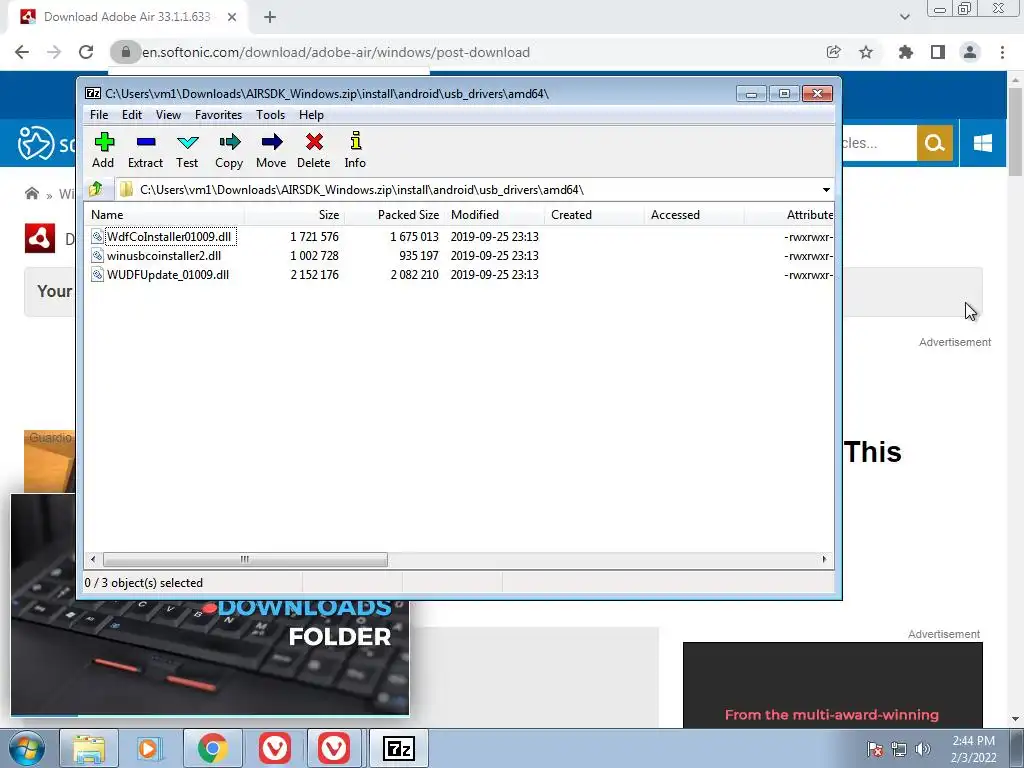Click the horizontal scrollbar thumb in file list
1024x768 pixels.
(245, 559)
